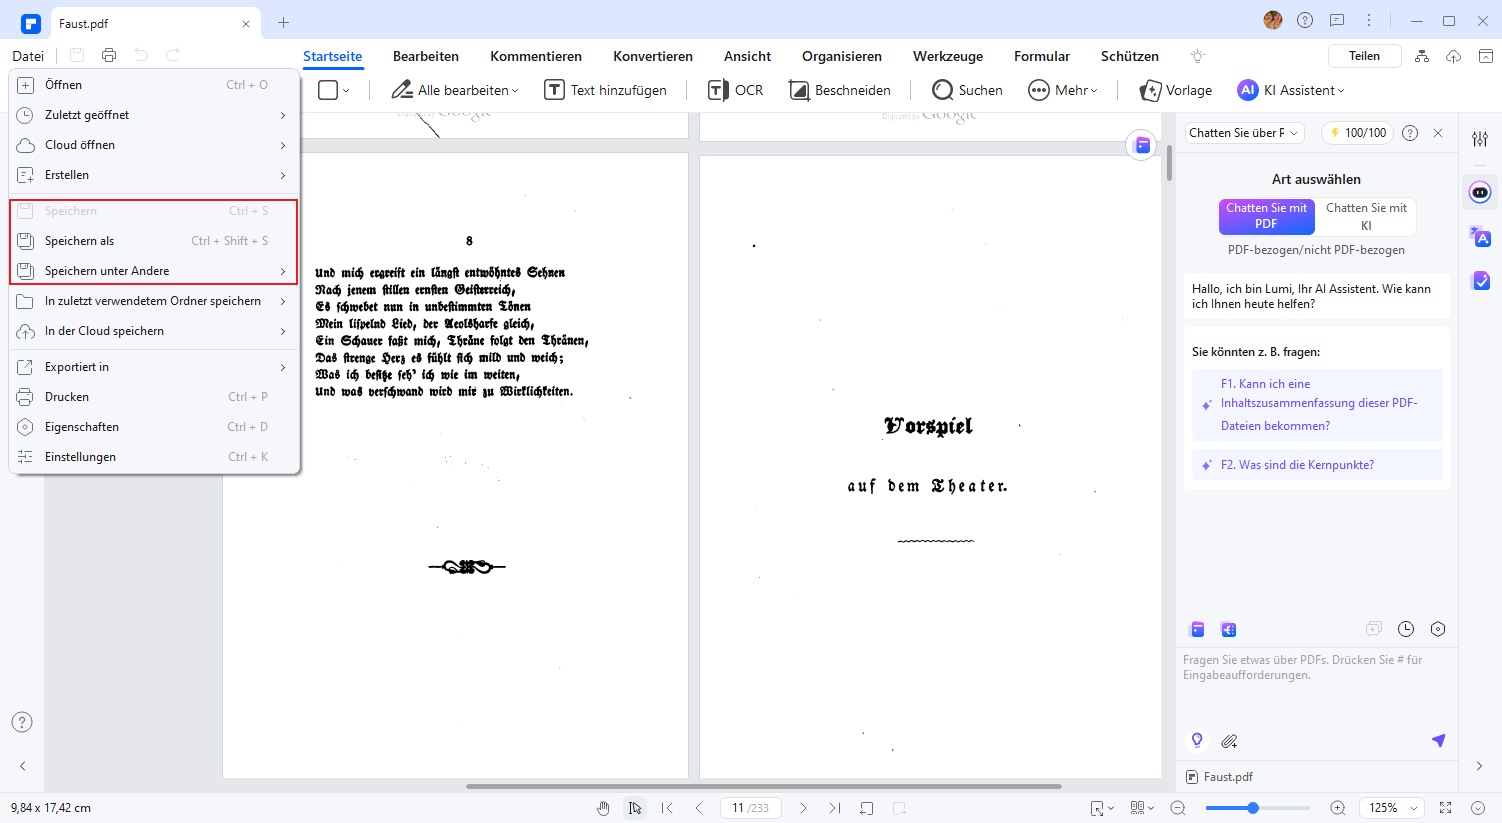Click the attachment paperclip icon in chat
Image resolution: width=1502 pixels, height=823 pixels.
pyautogui.click(x=1229, y=741)
